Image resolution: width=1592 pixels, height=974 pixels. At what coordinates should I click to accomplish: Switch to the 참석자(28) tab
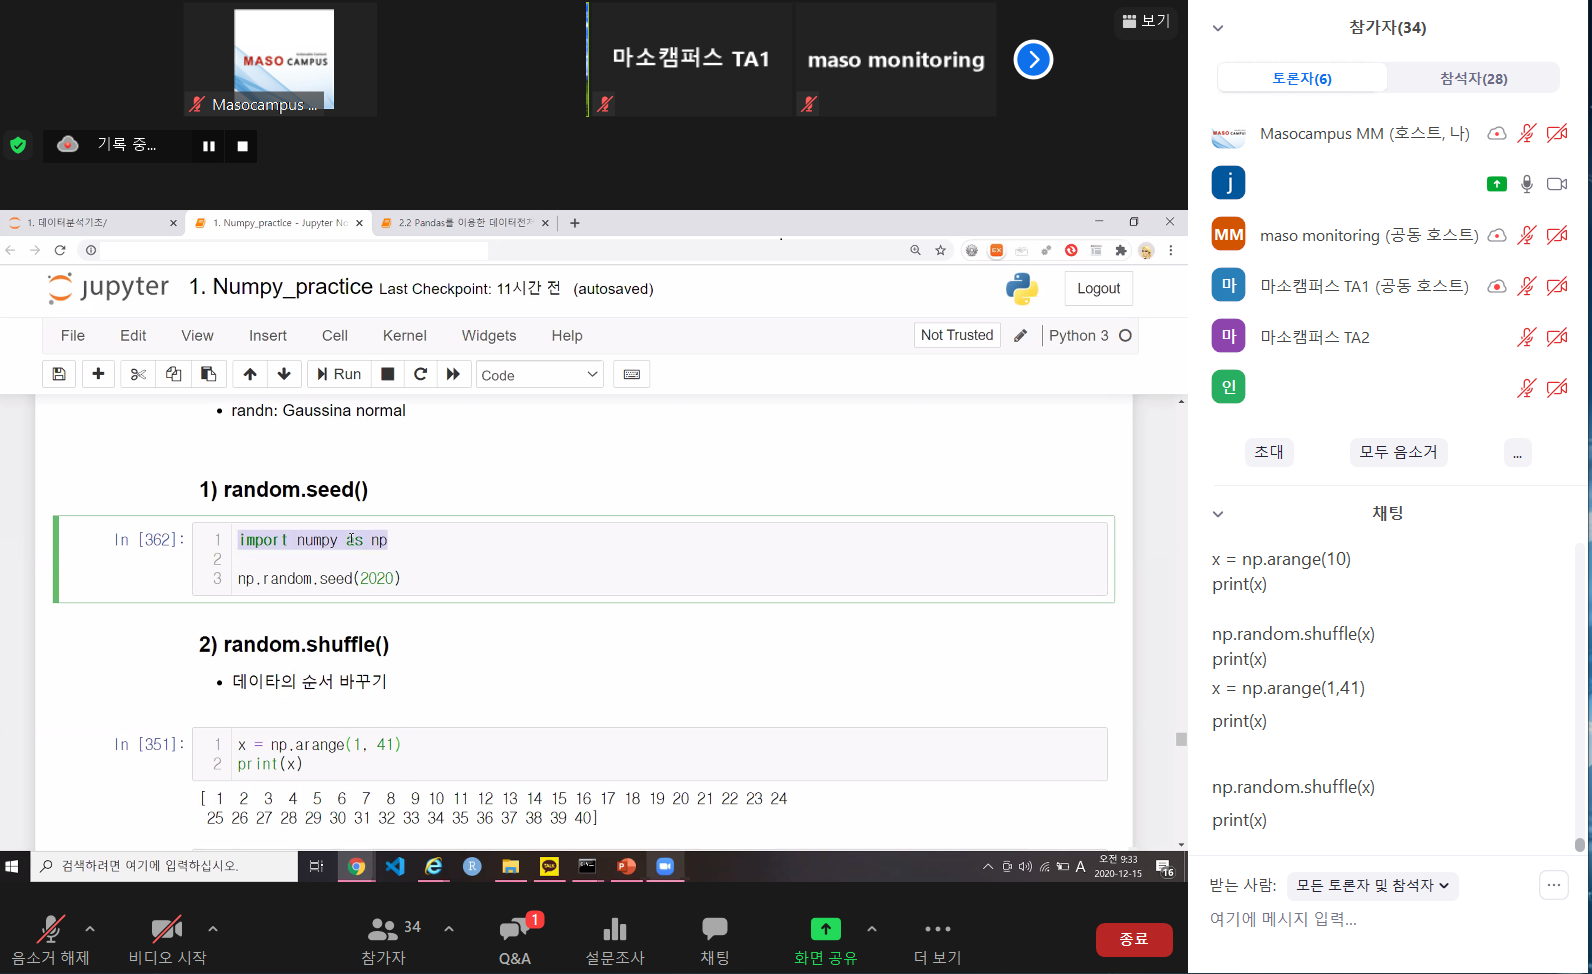pos(1473,78)
